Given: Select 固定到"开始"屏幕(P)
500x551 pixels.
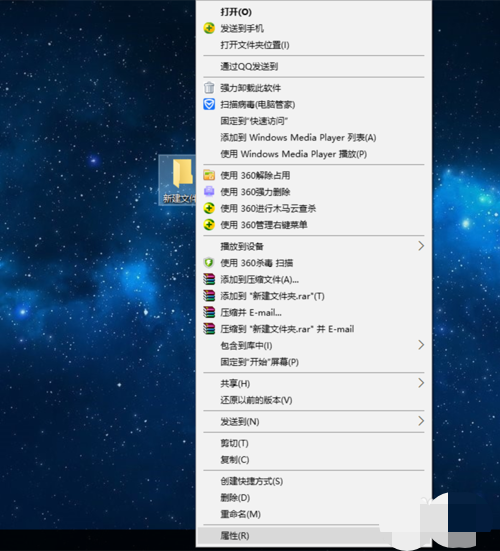Looking at the screenshot, I should (x=314, y=362).
